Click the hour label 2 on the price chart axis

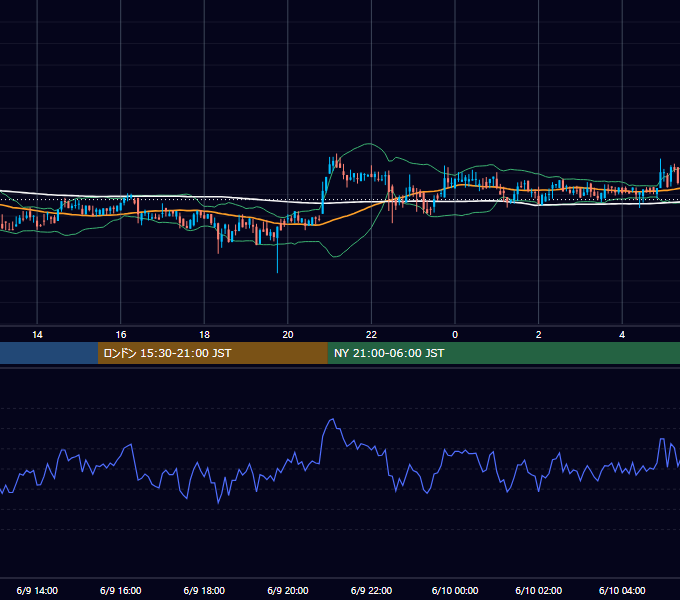tap(539, 335)
